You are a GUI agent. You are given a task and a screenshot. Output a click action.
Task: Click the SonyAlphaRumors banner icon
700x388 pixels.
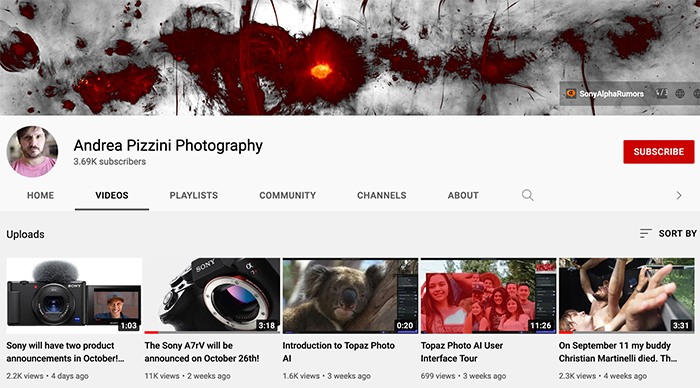tap(571, 93)
